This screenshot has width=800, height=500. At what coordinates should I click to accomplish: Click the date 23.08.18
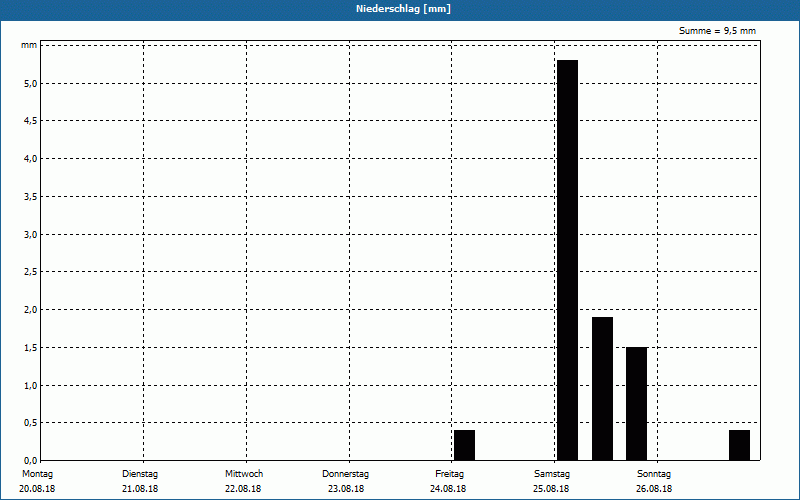[x=346, y=489]
